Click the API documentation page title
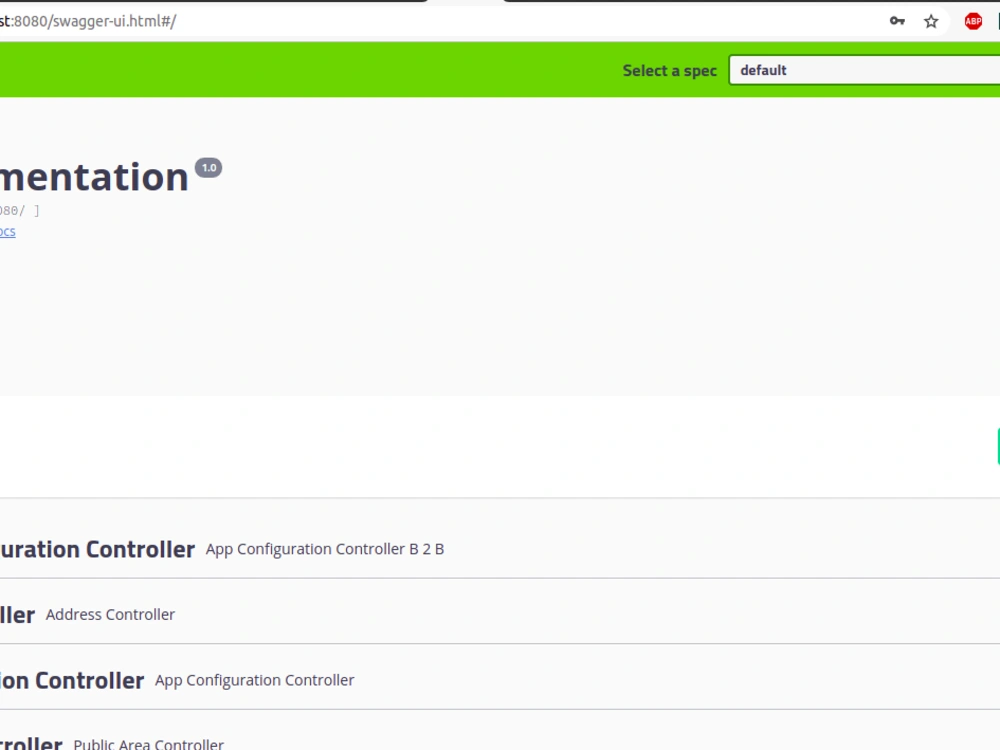The width and height of the screenshot is (1000, 750). [x=95, y=176]
